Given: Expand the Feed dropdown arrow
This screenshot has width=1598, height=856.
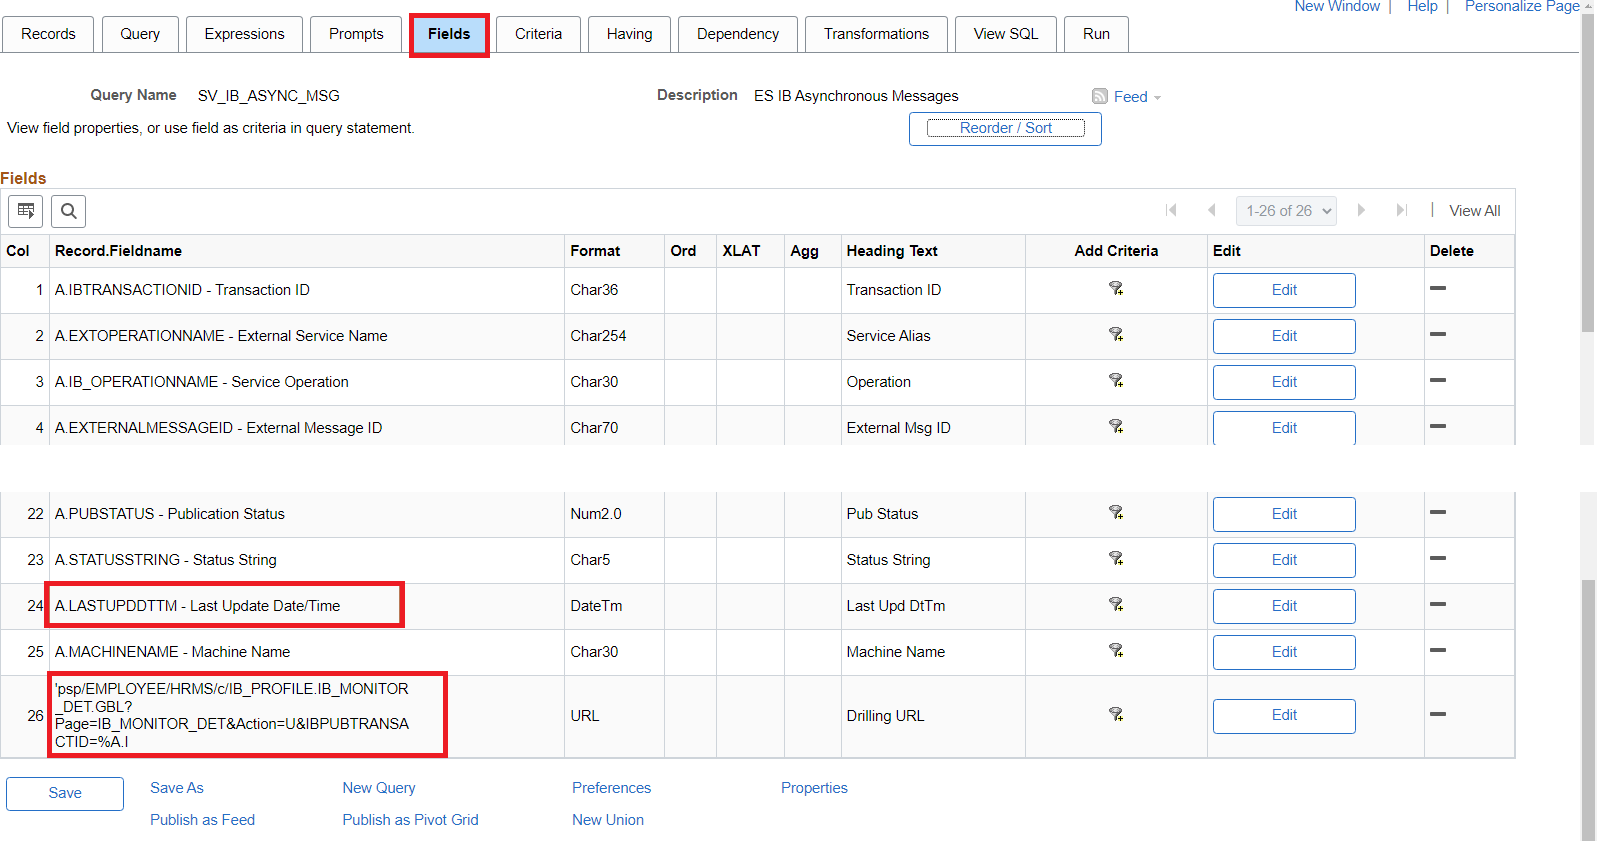Looking at the screenshot, I should click(1157, 98).
